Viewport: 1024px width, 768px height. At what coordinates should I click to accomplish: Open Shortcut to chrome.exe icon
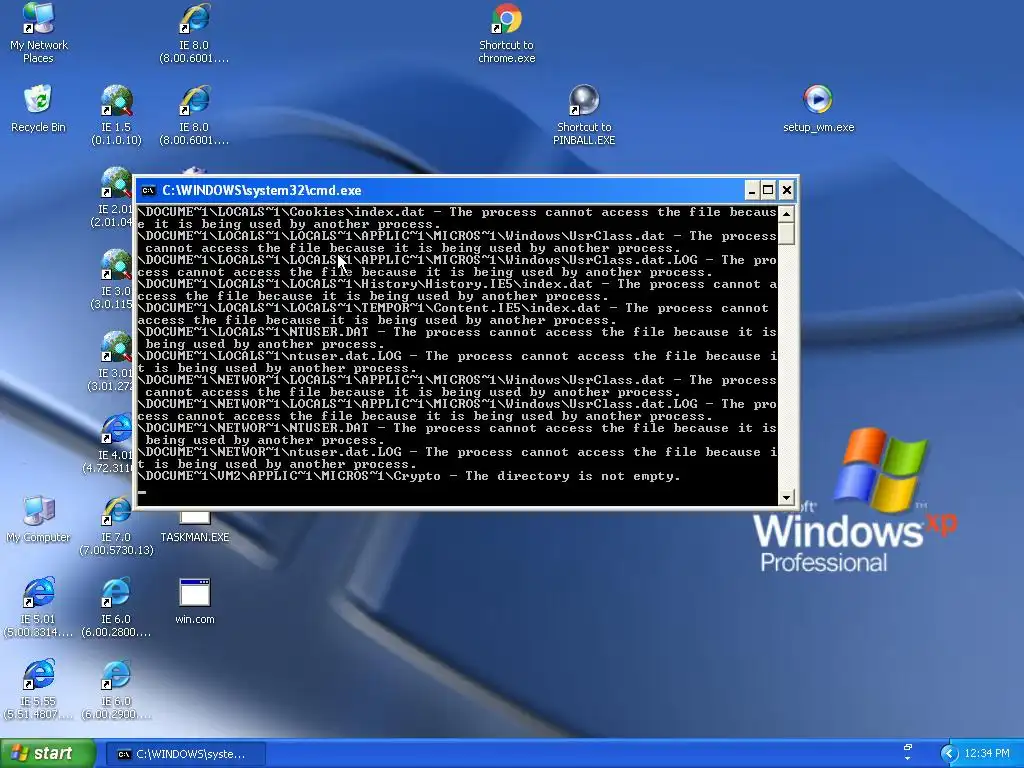point(507,33)
